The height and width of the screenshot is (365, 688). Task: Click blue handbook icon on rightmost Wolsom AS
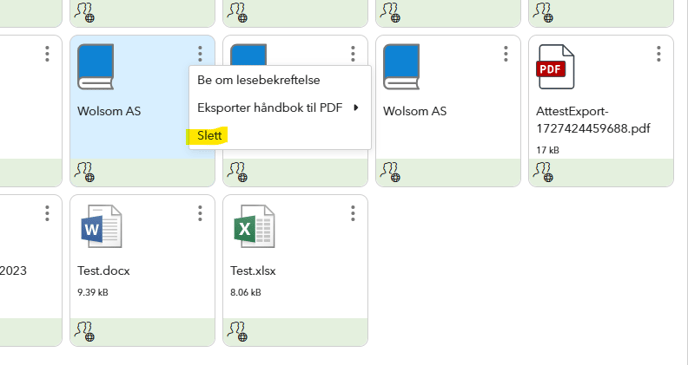[401, 67]
